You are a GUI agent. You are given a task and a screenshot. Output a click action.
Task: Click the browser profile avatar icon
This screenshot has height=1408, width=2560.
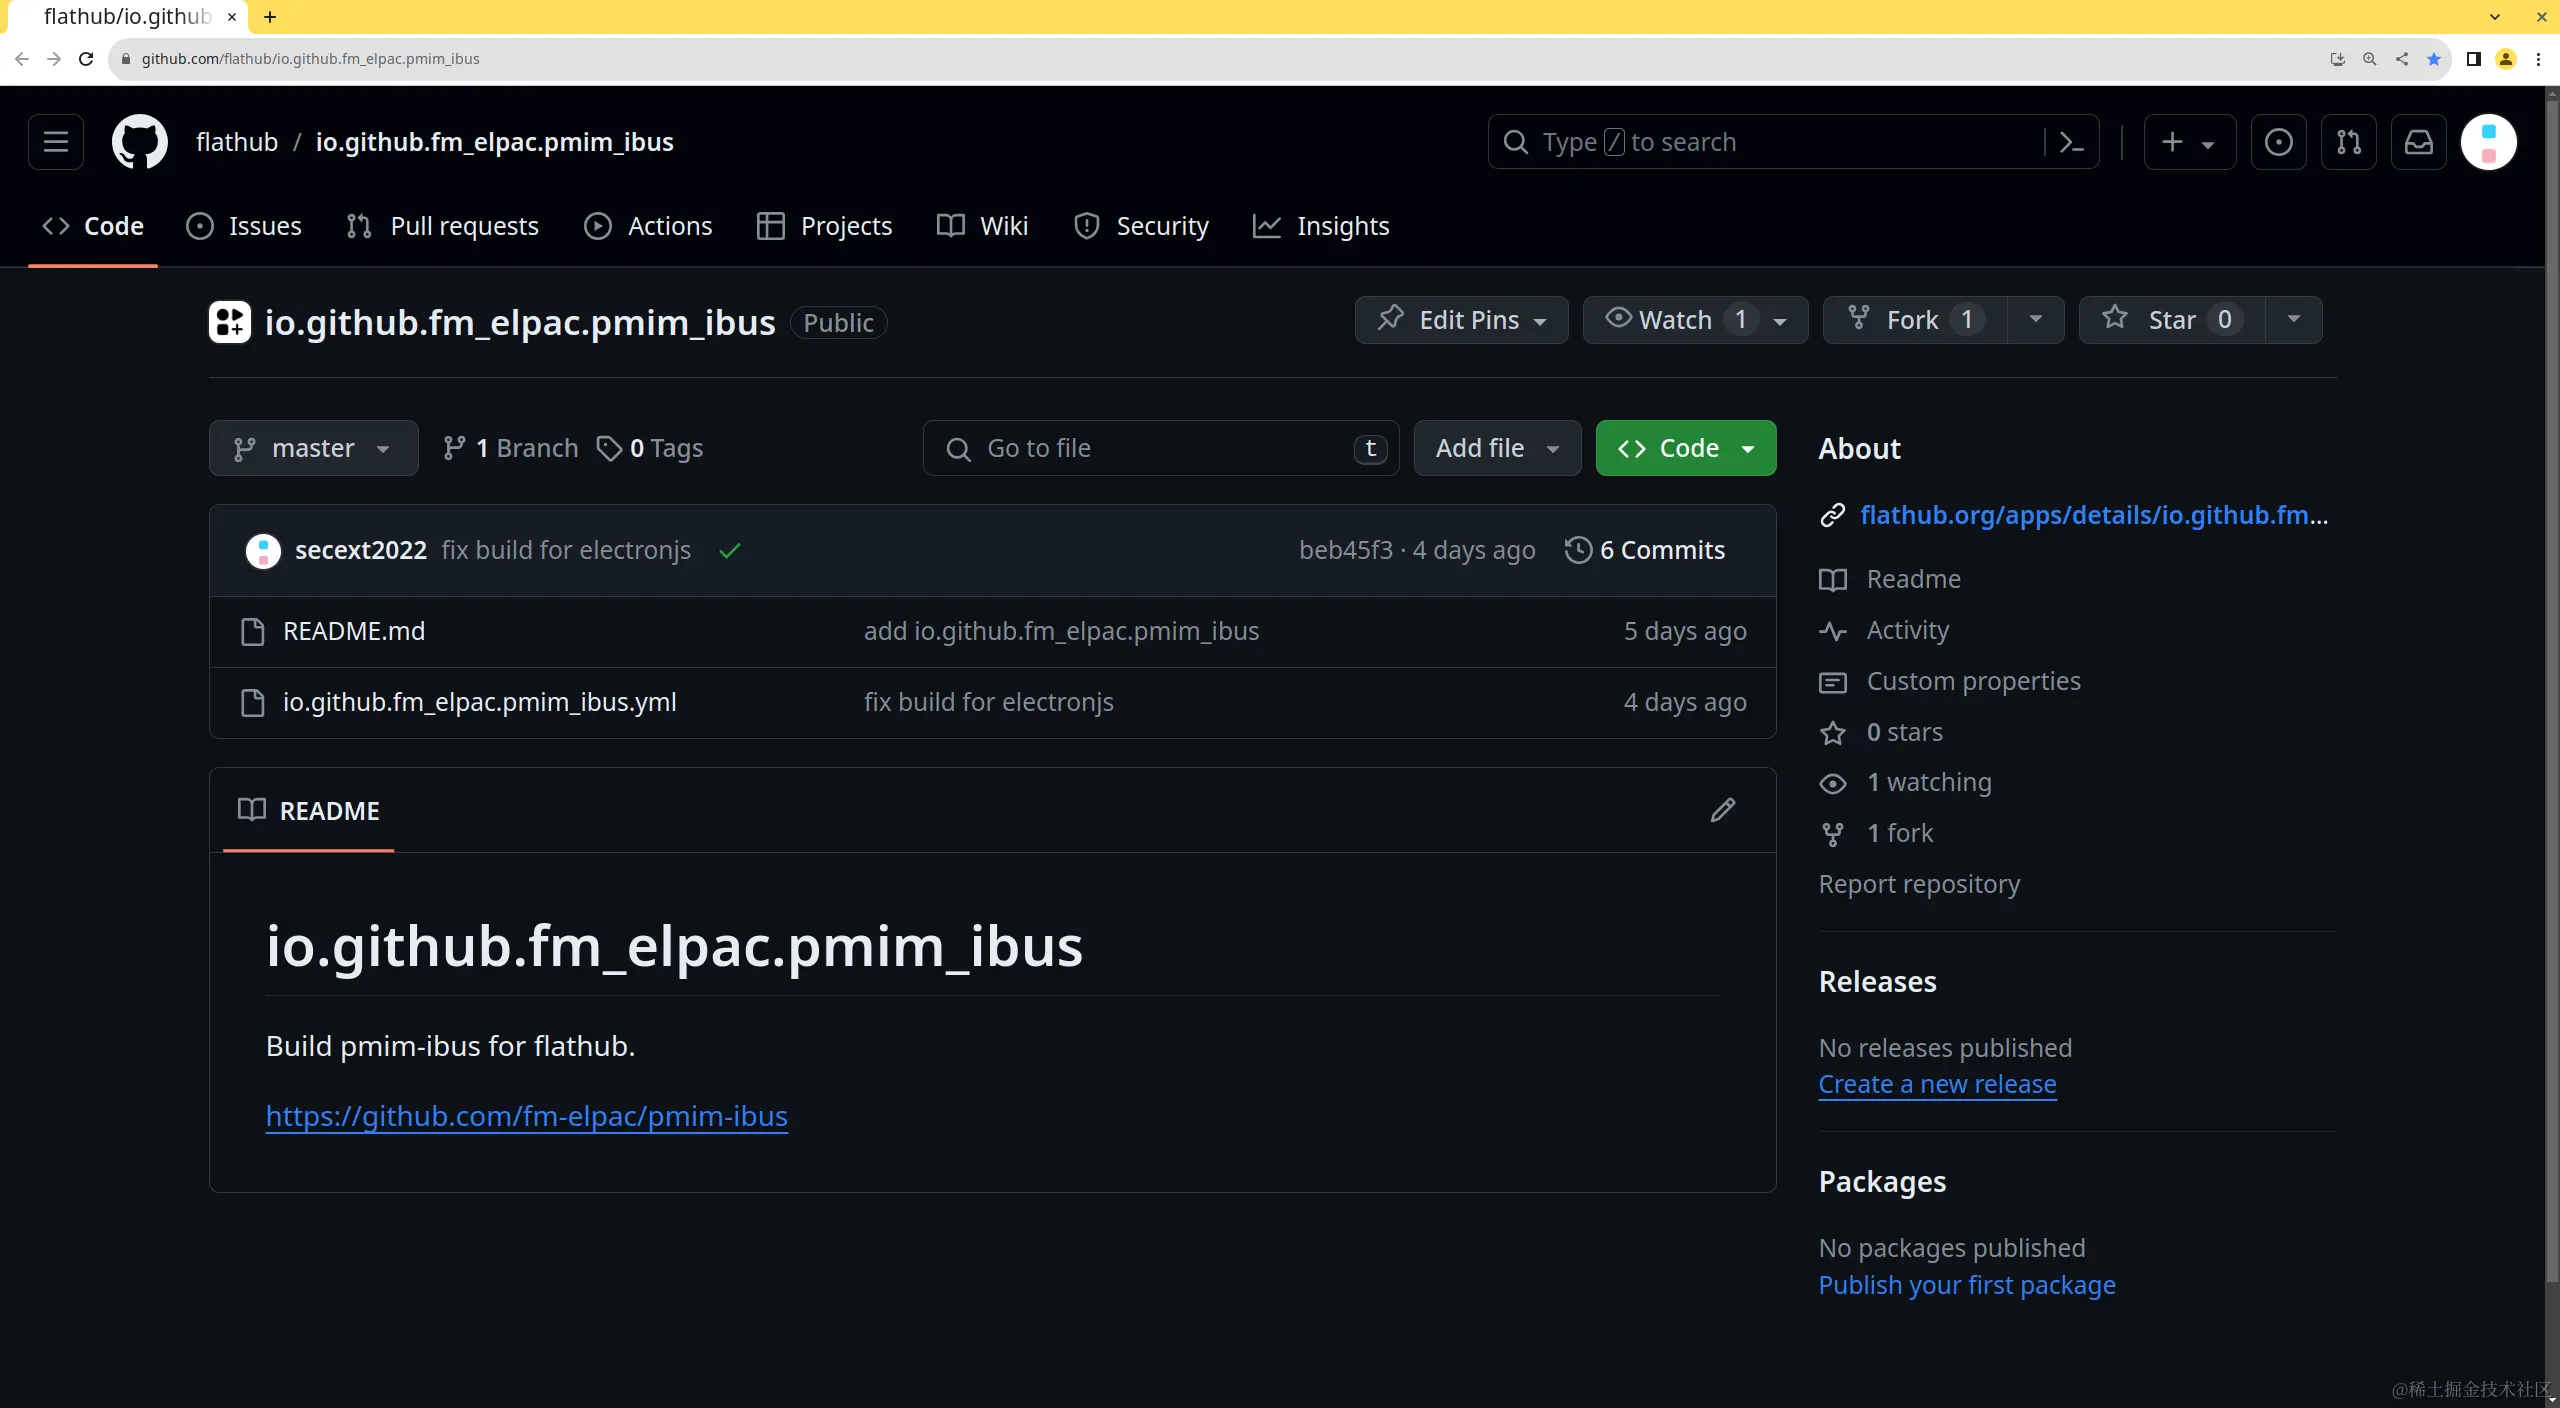(2506, 59)
